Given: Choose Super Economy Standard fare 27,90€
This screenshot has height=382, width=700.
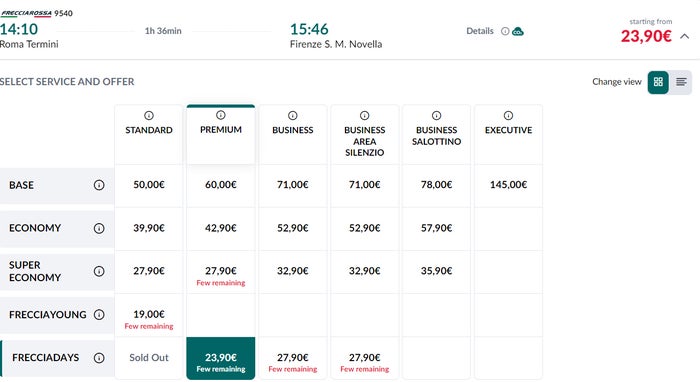Looking at the screenshot, I should click(149, 271).
